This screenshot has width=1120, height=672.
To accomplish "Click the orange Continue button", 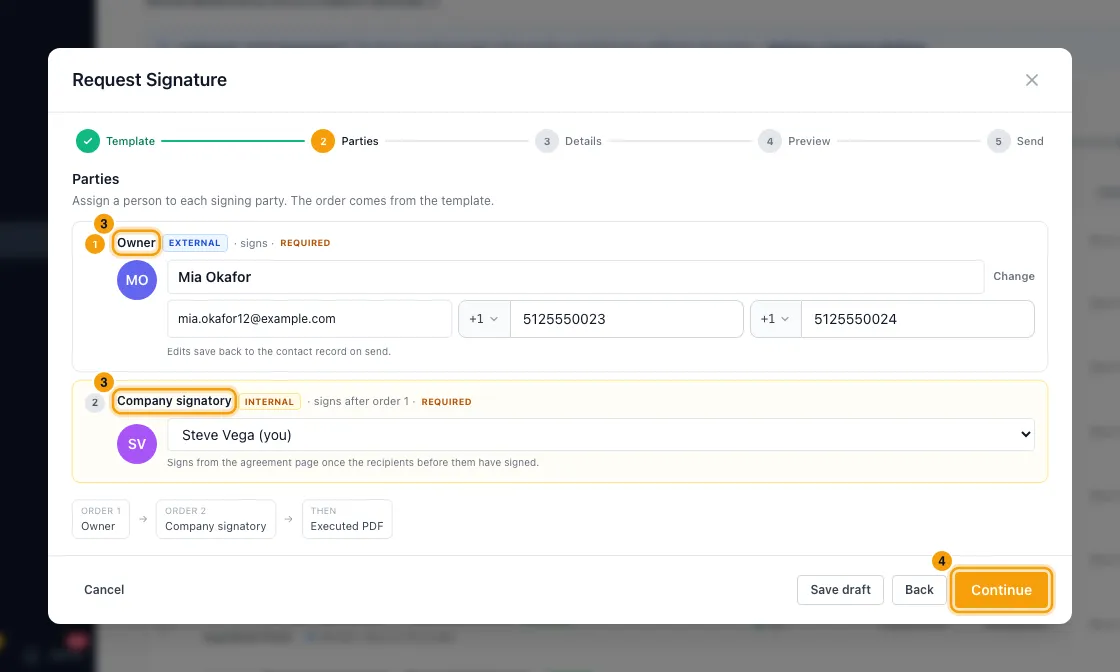I will click(1001, 590).
